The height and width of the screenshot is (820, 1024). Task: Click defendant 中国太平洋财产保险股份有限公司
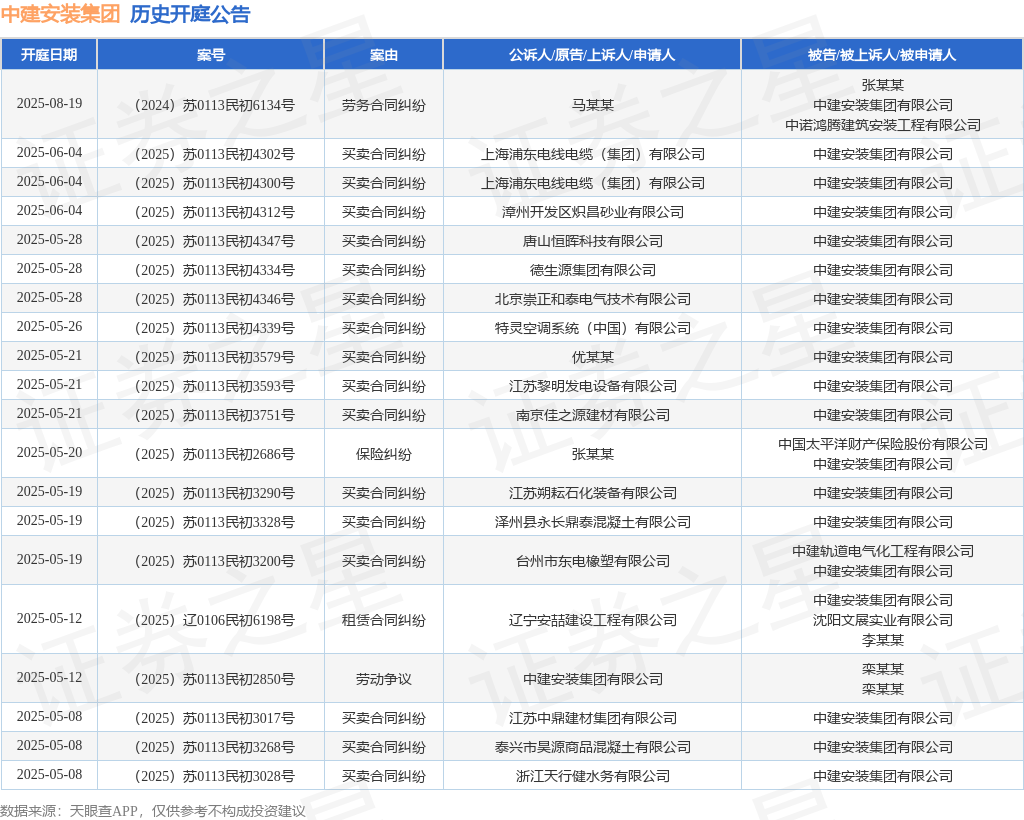coord(882,444)
